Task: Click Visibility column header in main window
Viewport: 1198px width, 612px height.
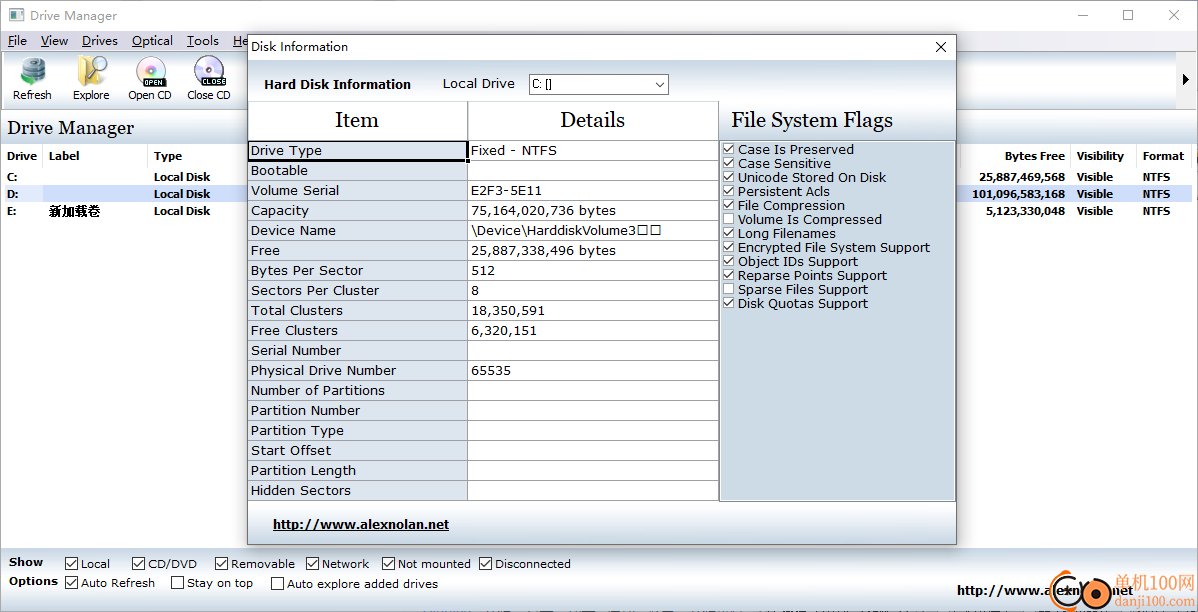Action: (1100, 156)
